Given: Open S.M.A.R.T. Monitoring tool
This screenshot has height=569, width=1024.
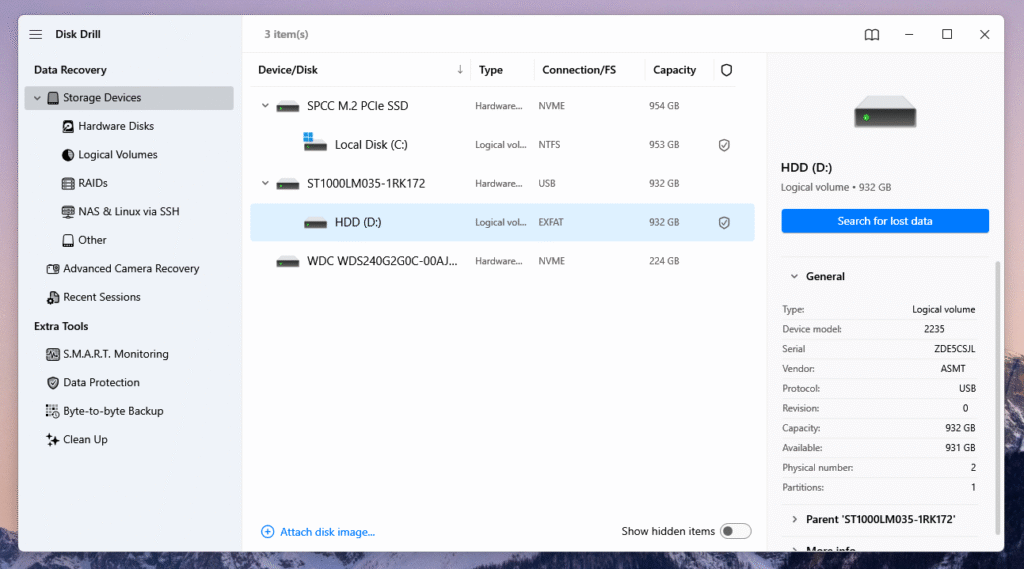Looking at the screenshot, I should pos(115,354).
